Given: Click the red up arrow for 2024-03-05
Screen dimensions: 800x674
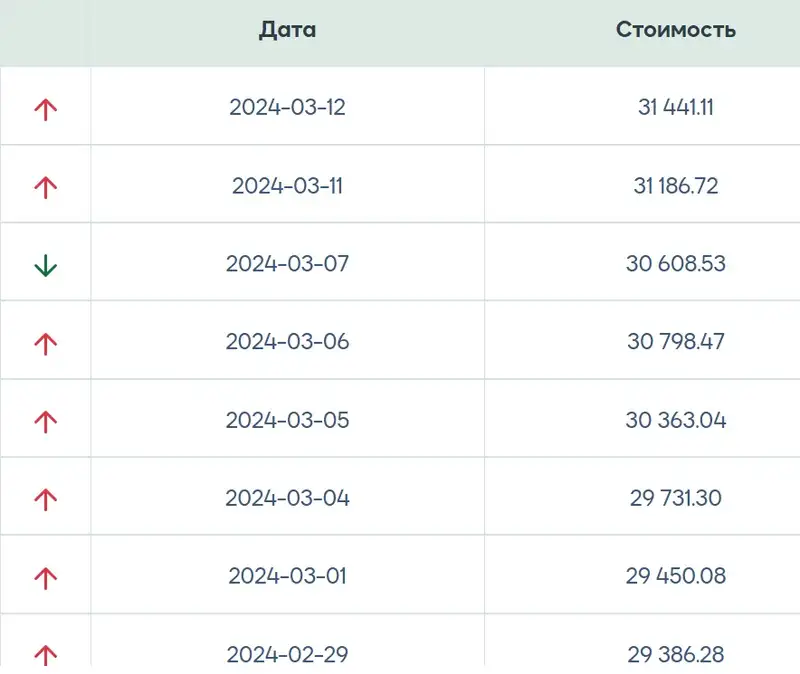Looking at the screenshot, I should 46,421.
